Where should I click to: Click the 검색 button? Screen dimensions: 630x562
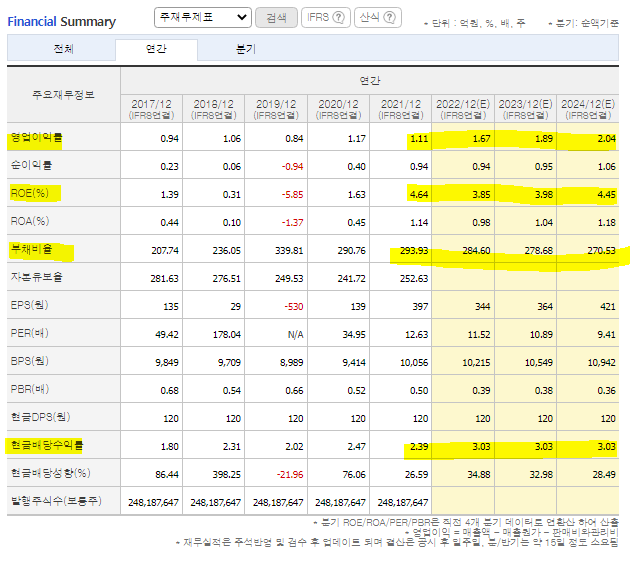point(276,17)
